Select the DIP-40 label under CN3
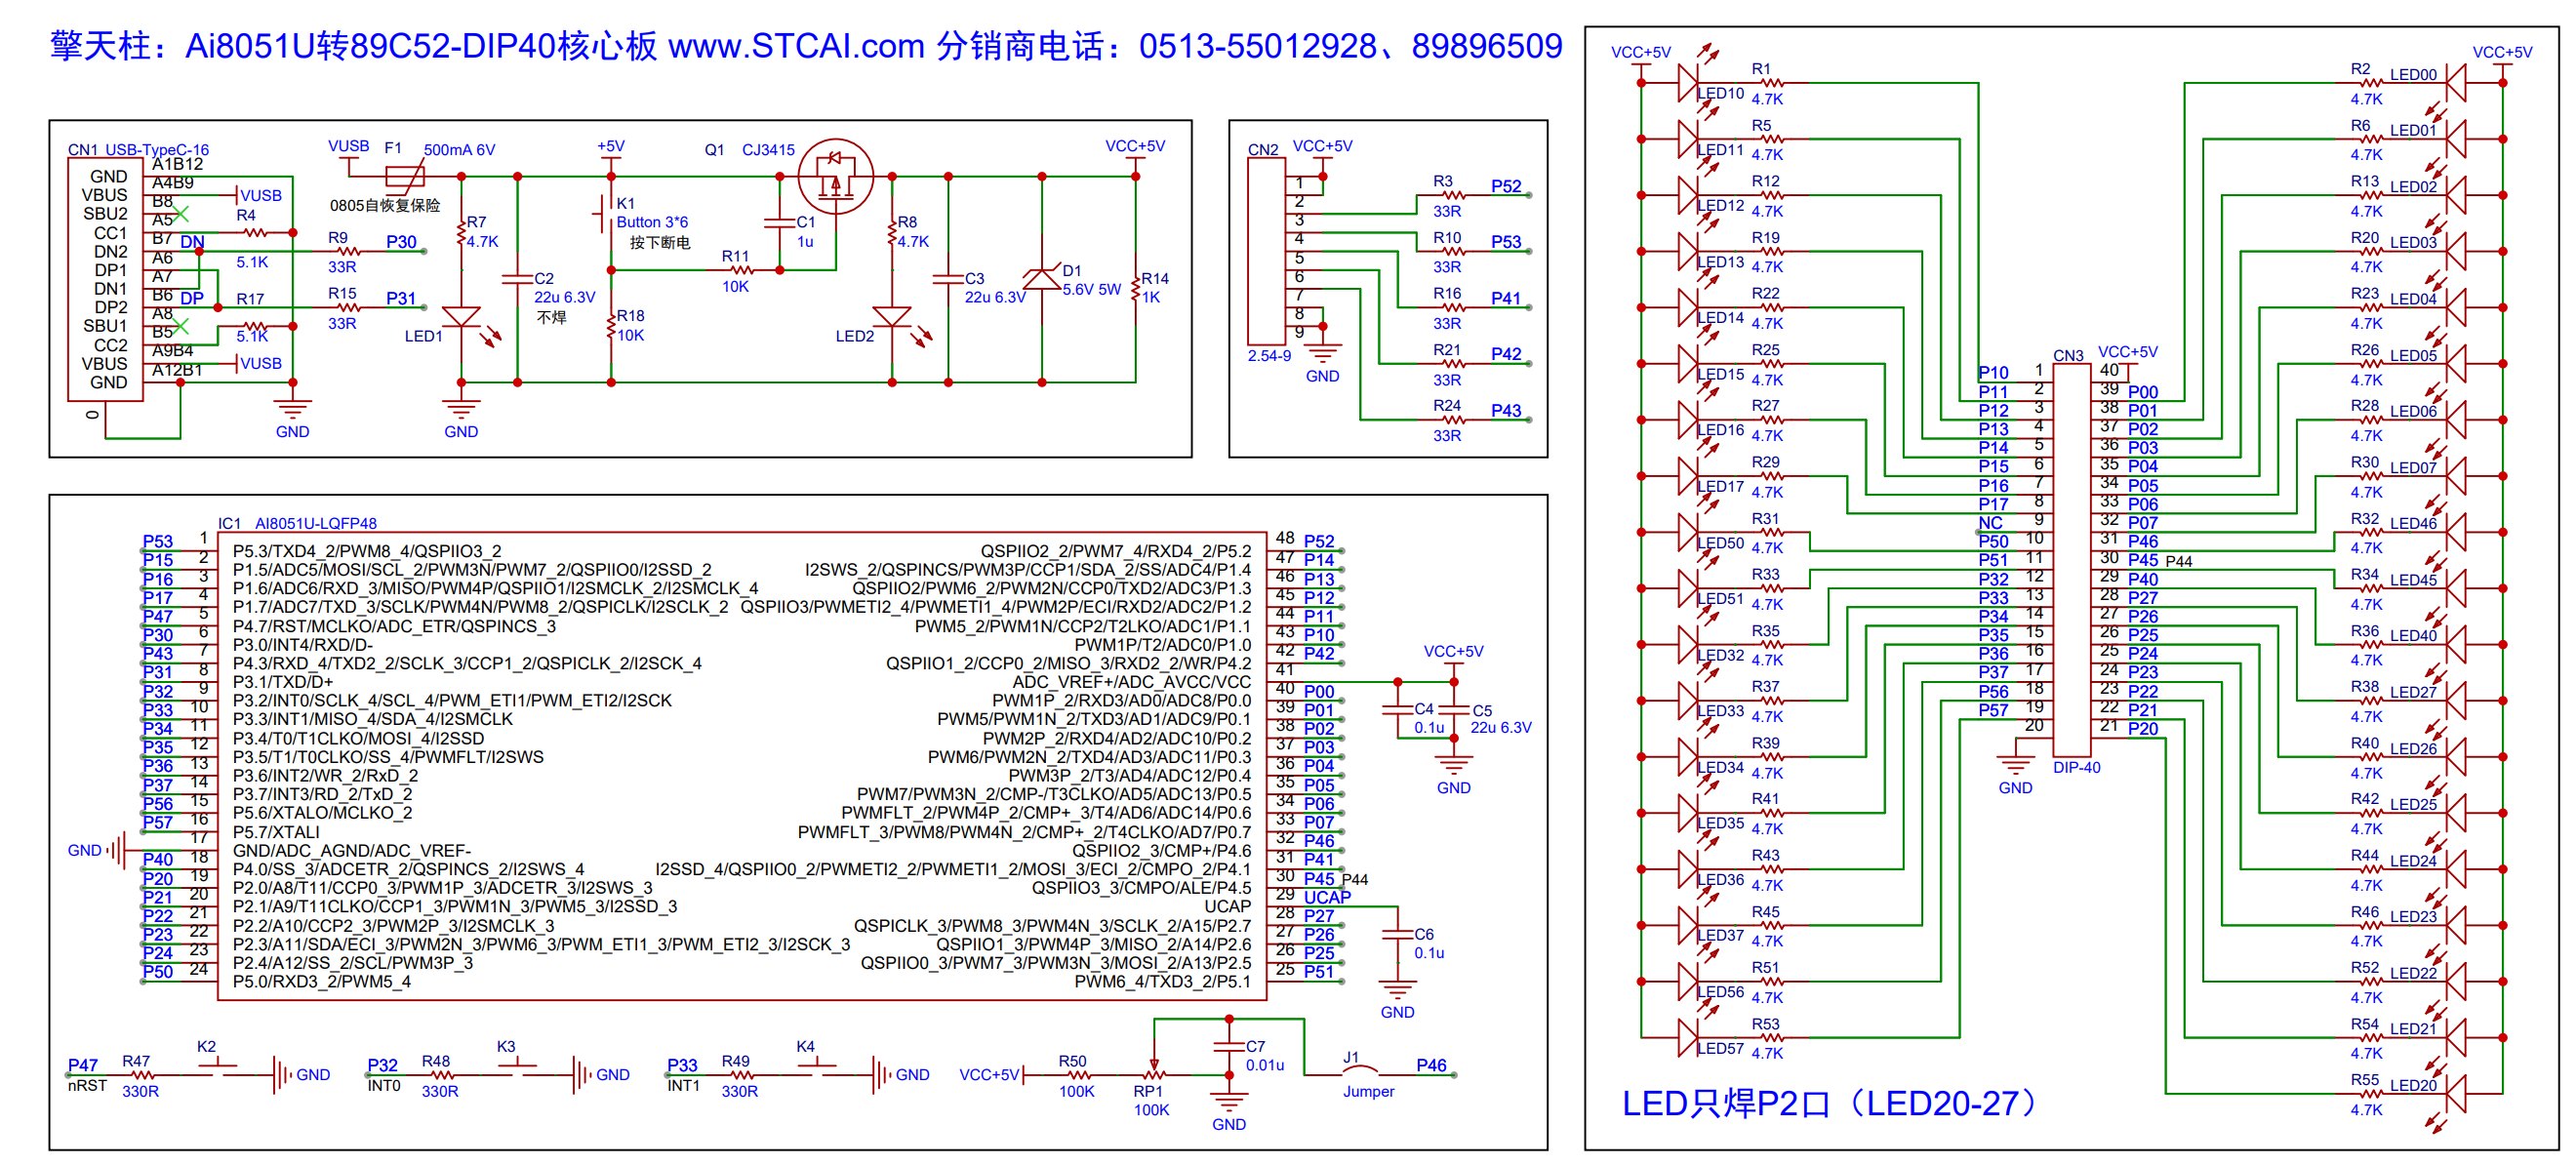Viewport: 2576px width, 1165px height. [x=2077, y=767]
